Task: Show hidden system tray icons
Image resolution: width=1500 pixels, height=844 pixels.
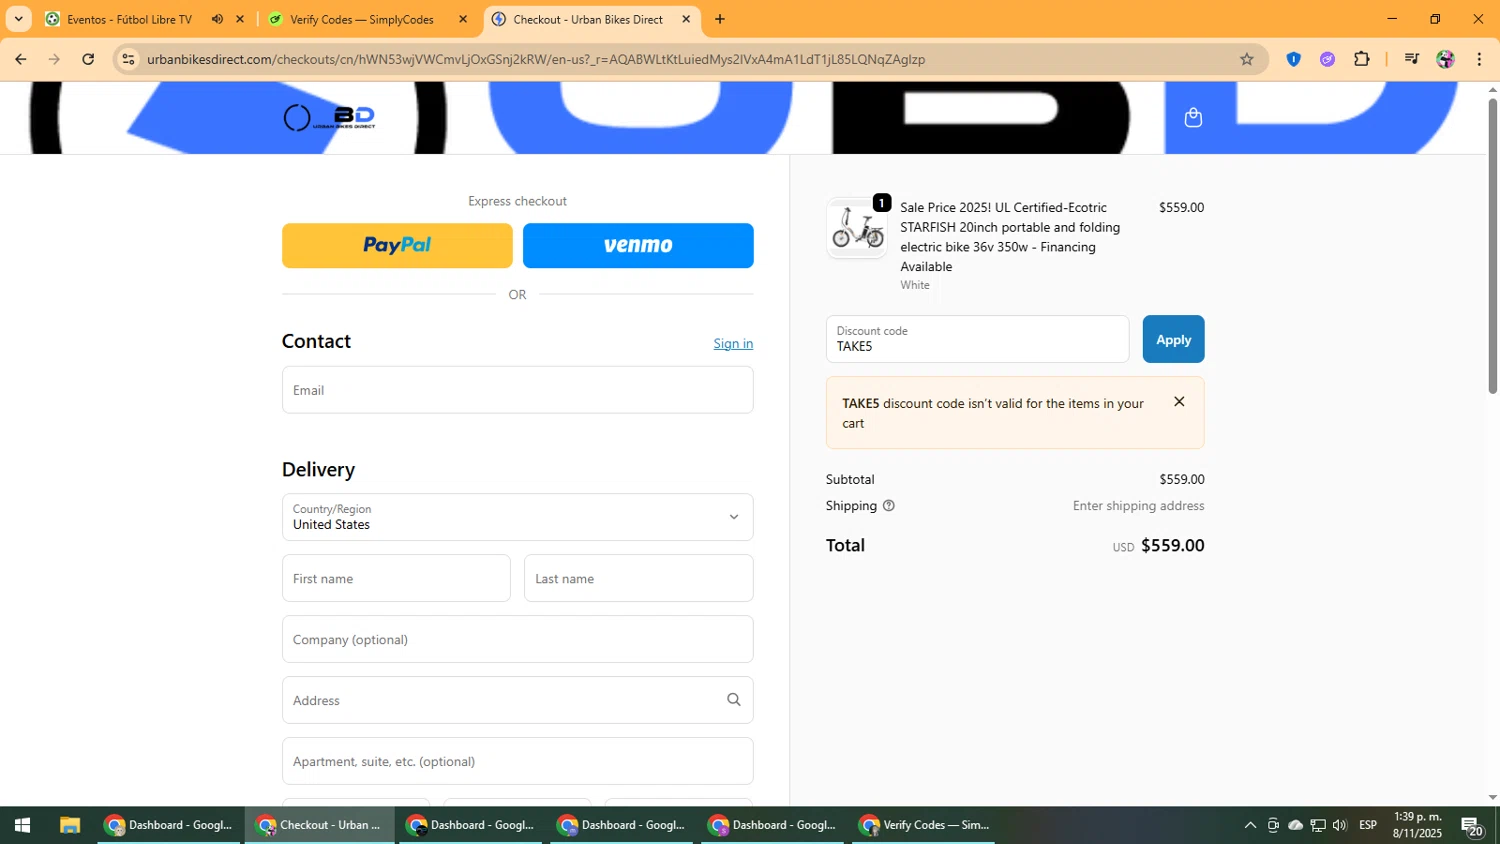Action: (x=1250, y=825)
